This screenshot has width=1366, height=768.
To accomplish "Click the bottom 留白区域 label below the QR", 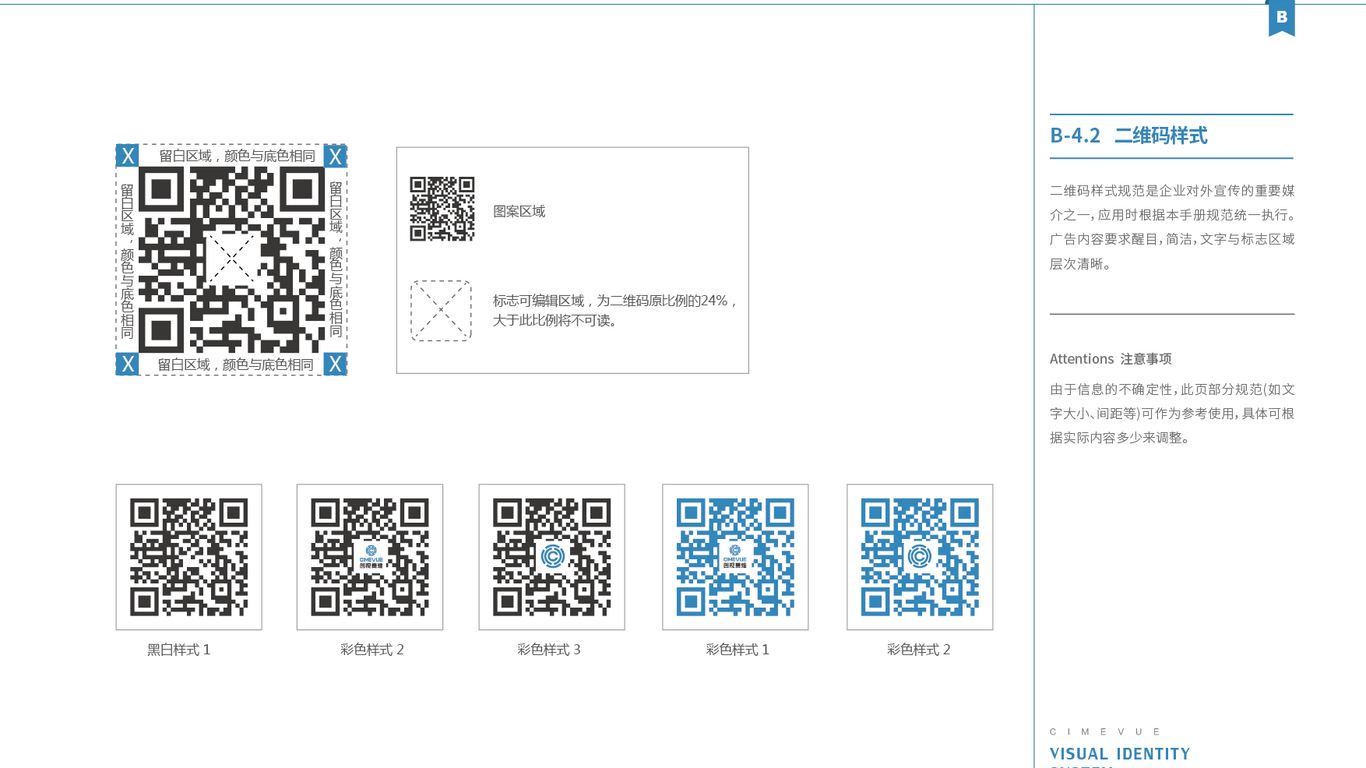I will click(x=236, y=365).
